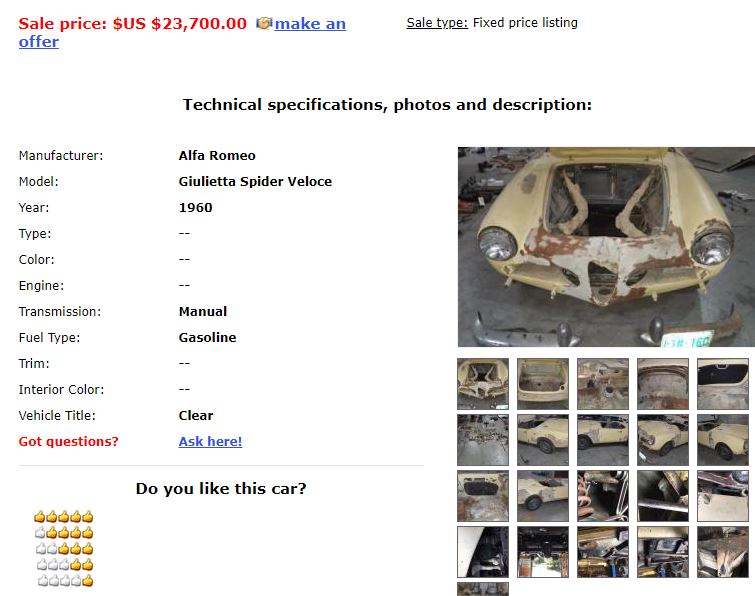Click the handshake icon beside make an offer
Screen dimensions: 755x596
[264, 23]
